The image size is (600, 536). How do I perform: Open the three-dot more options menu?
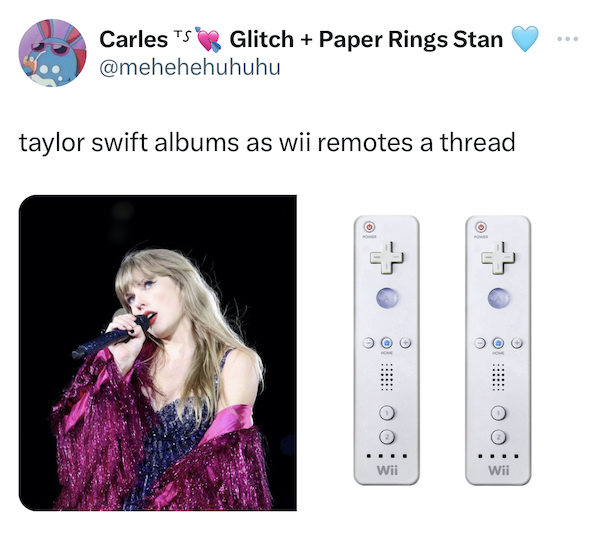pos(567,39)
